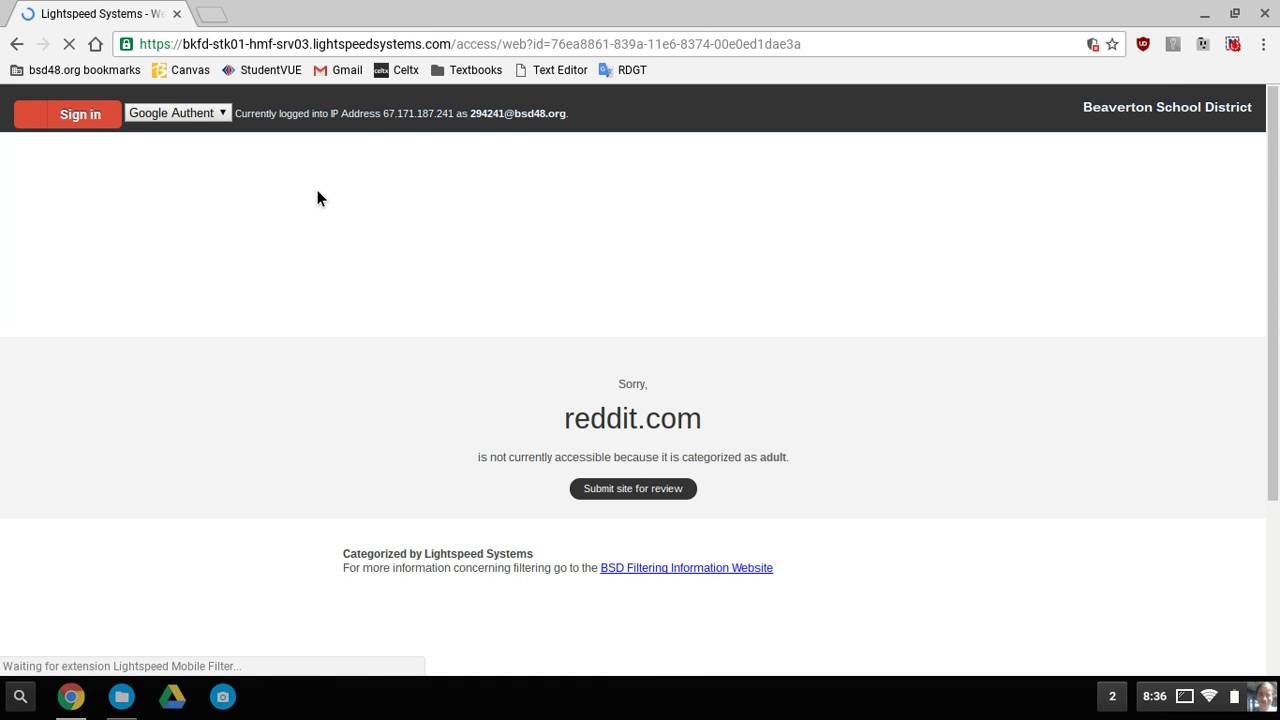This screenshot has height=720, width=1280.
Task: Click the battery status icon
Action: pos(1234,696)
